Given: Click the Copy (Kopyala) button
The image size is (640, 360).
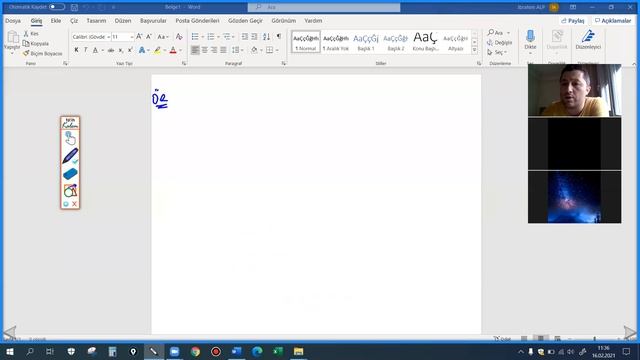Looking at the screenshot, I should 36,43.
